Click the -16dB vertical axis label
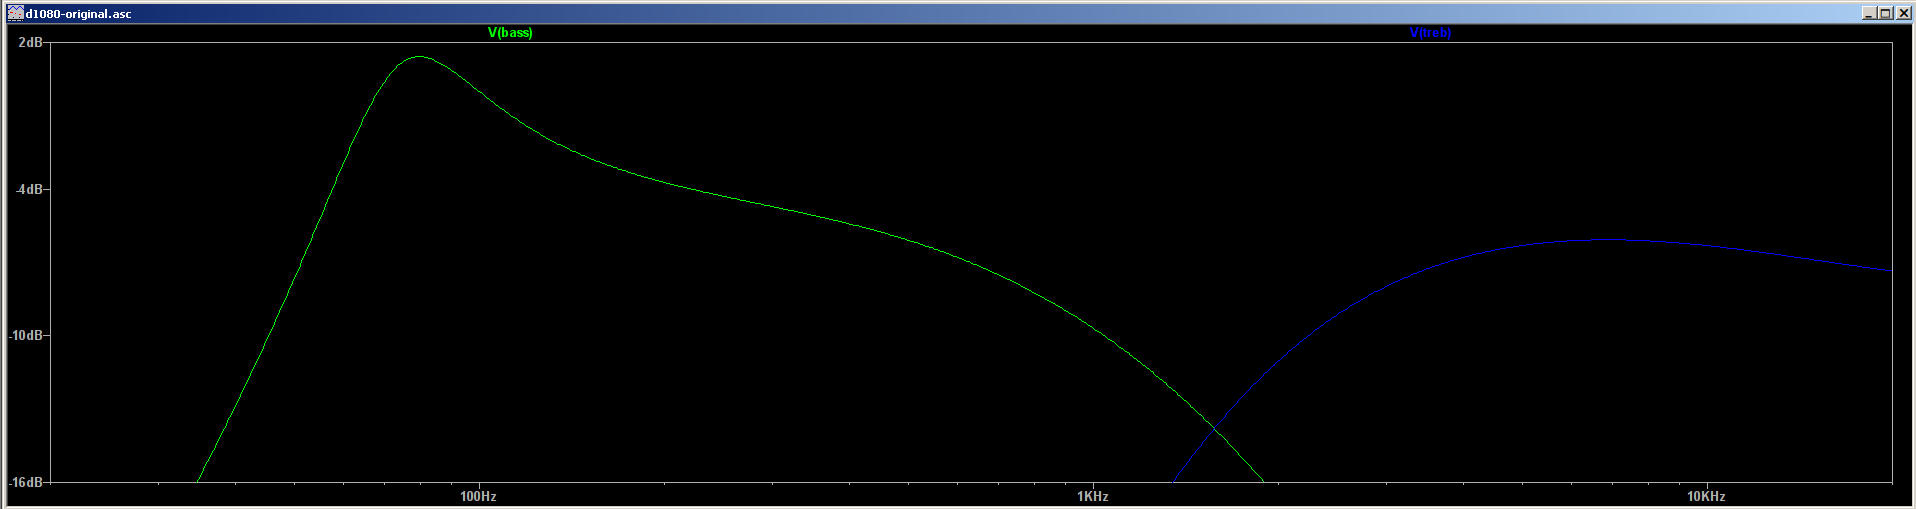 [26, 482]
